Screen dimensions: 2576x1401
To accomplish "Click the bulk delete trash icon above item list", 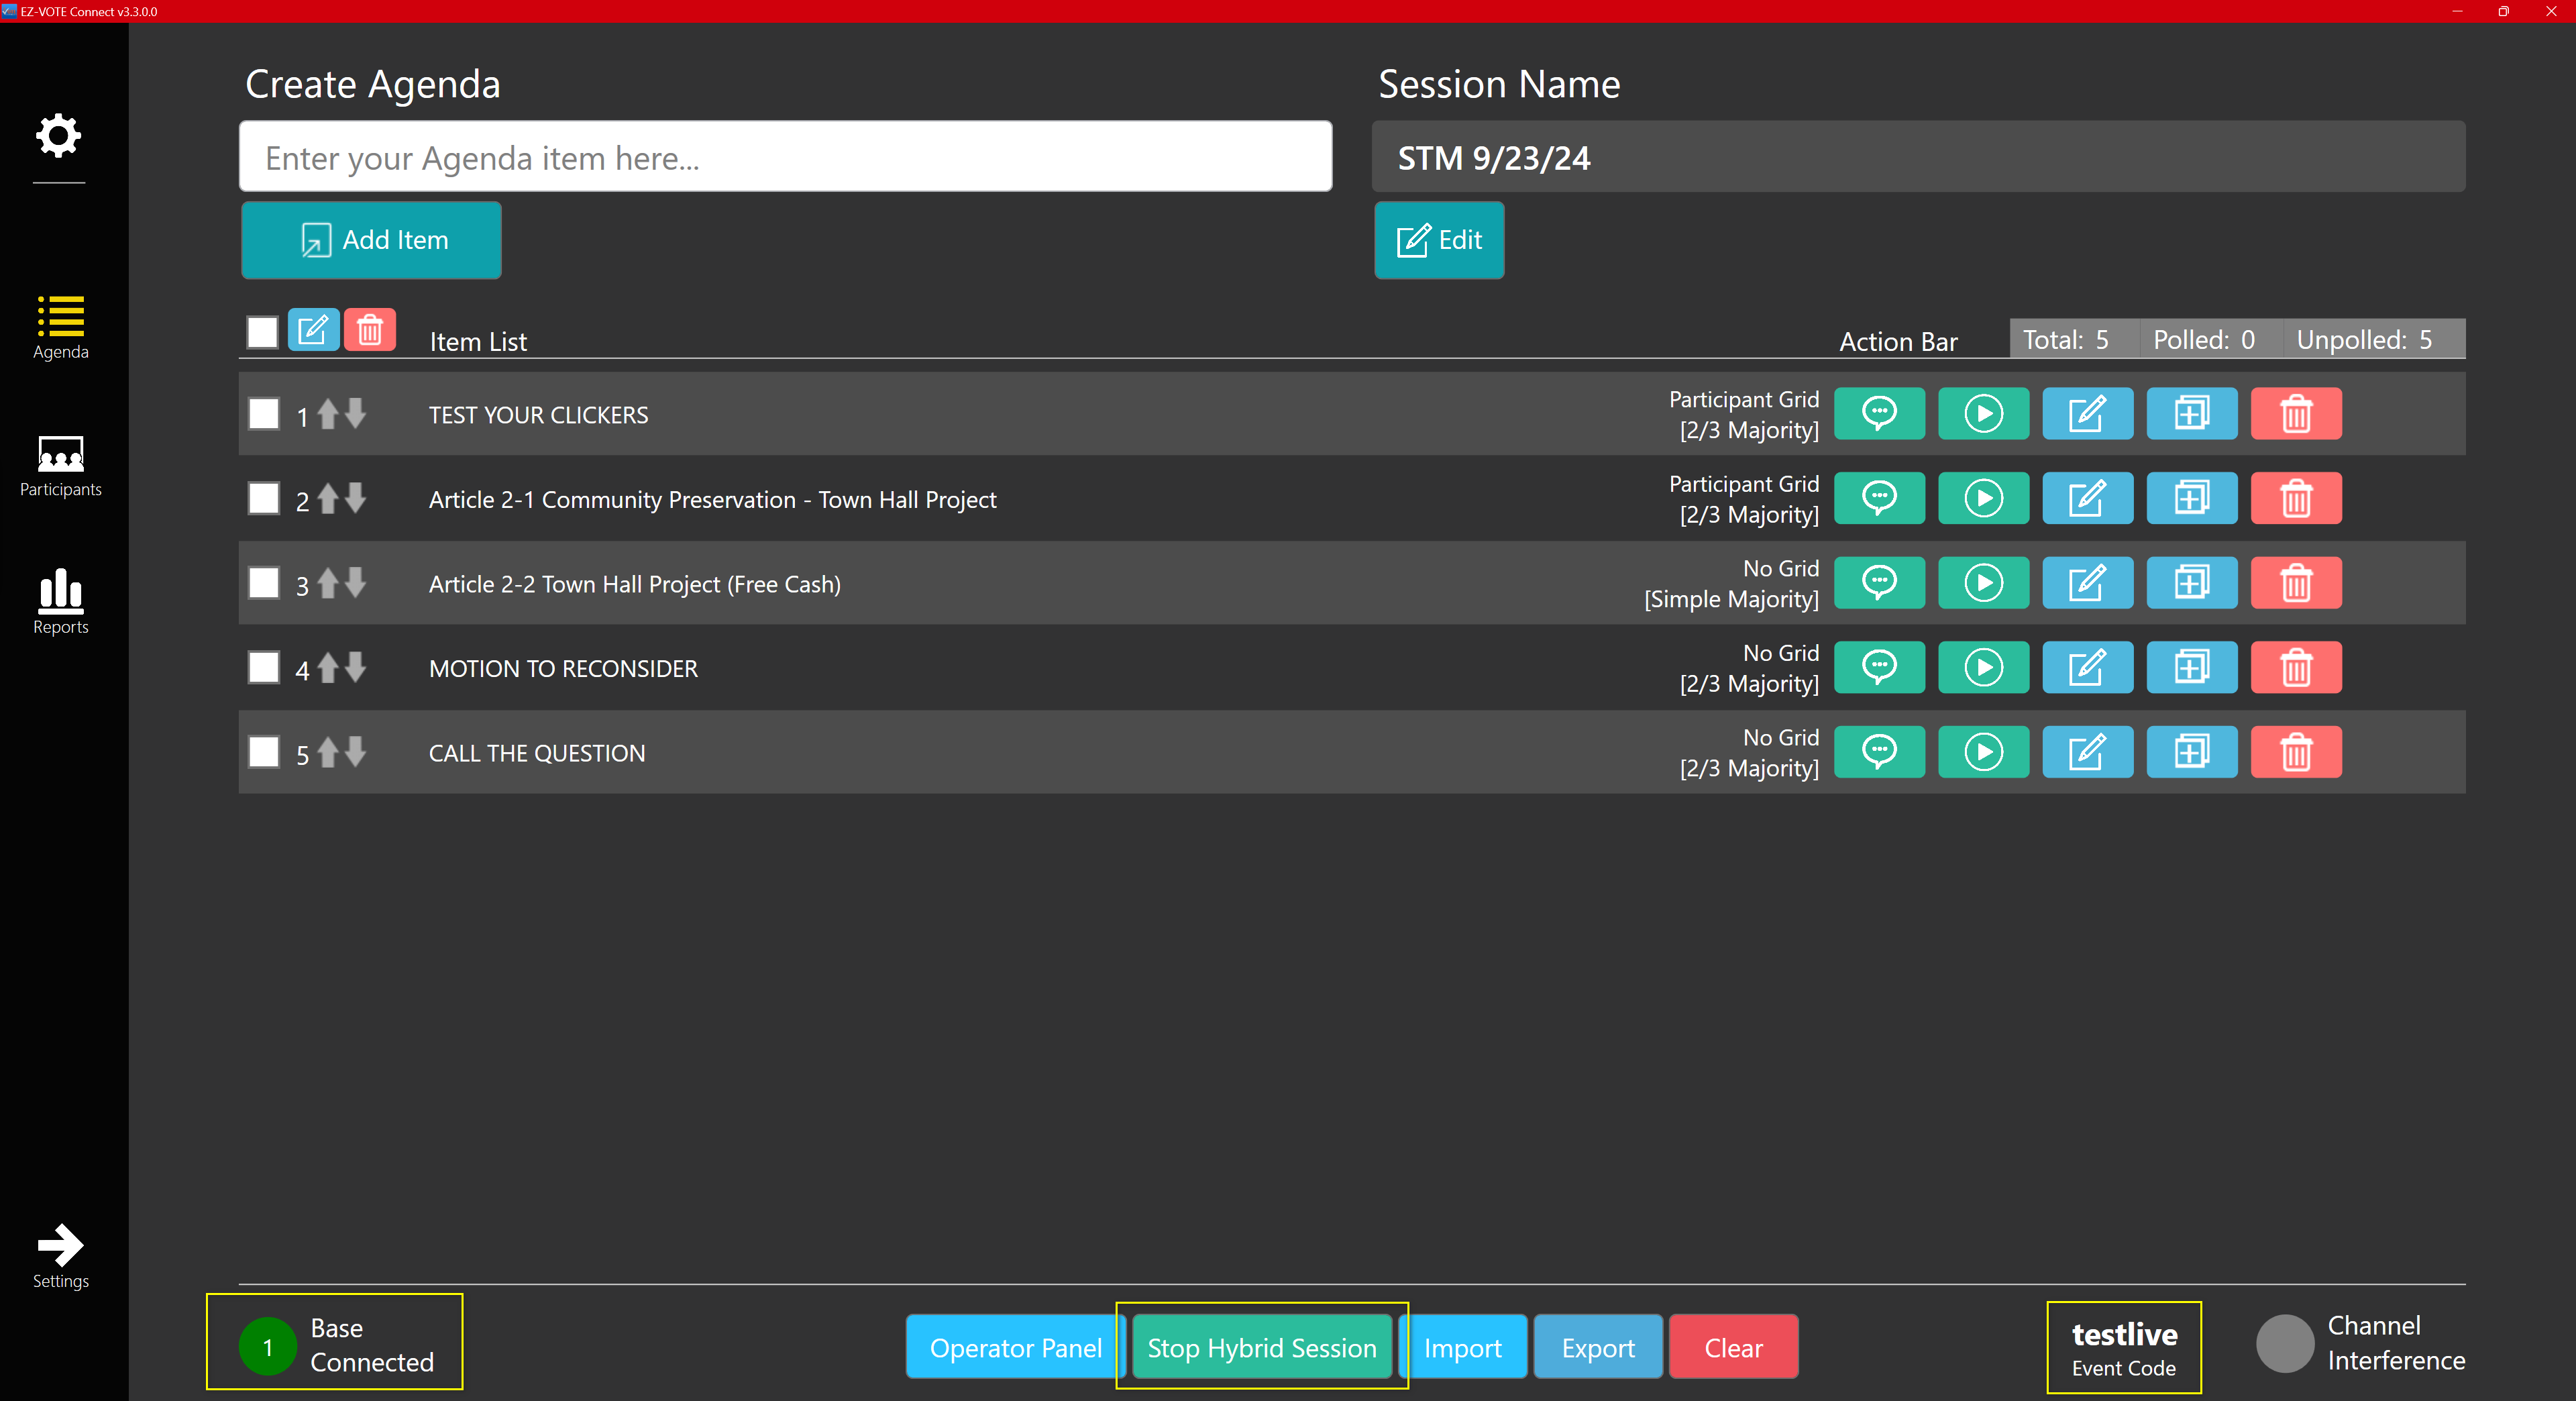I will pyautogui.click(x=370, y=330).
